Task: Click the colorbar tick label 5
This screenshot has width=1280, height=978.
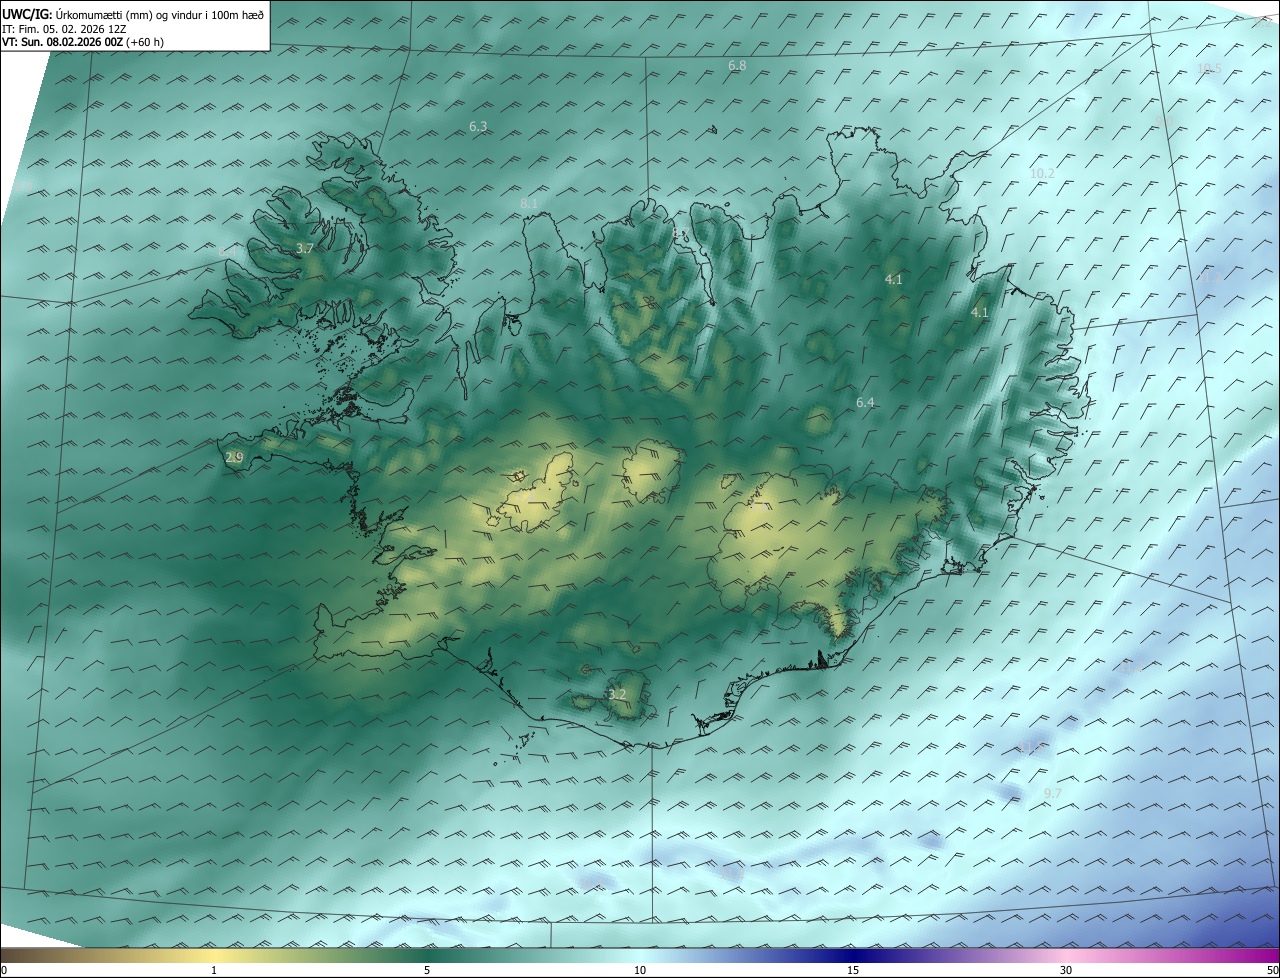Action: tap(426, 970)
